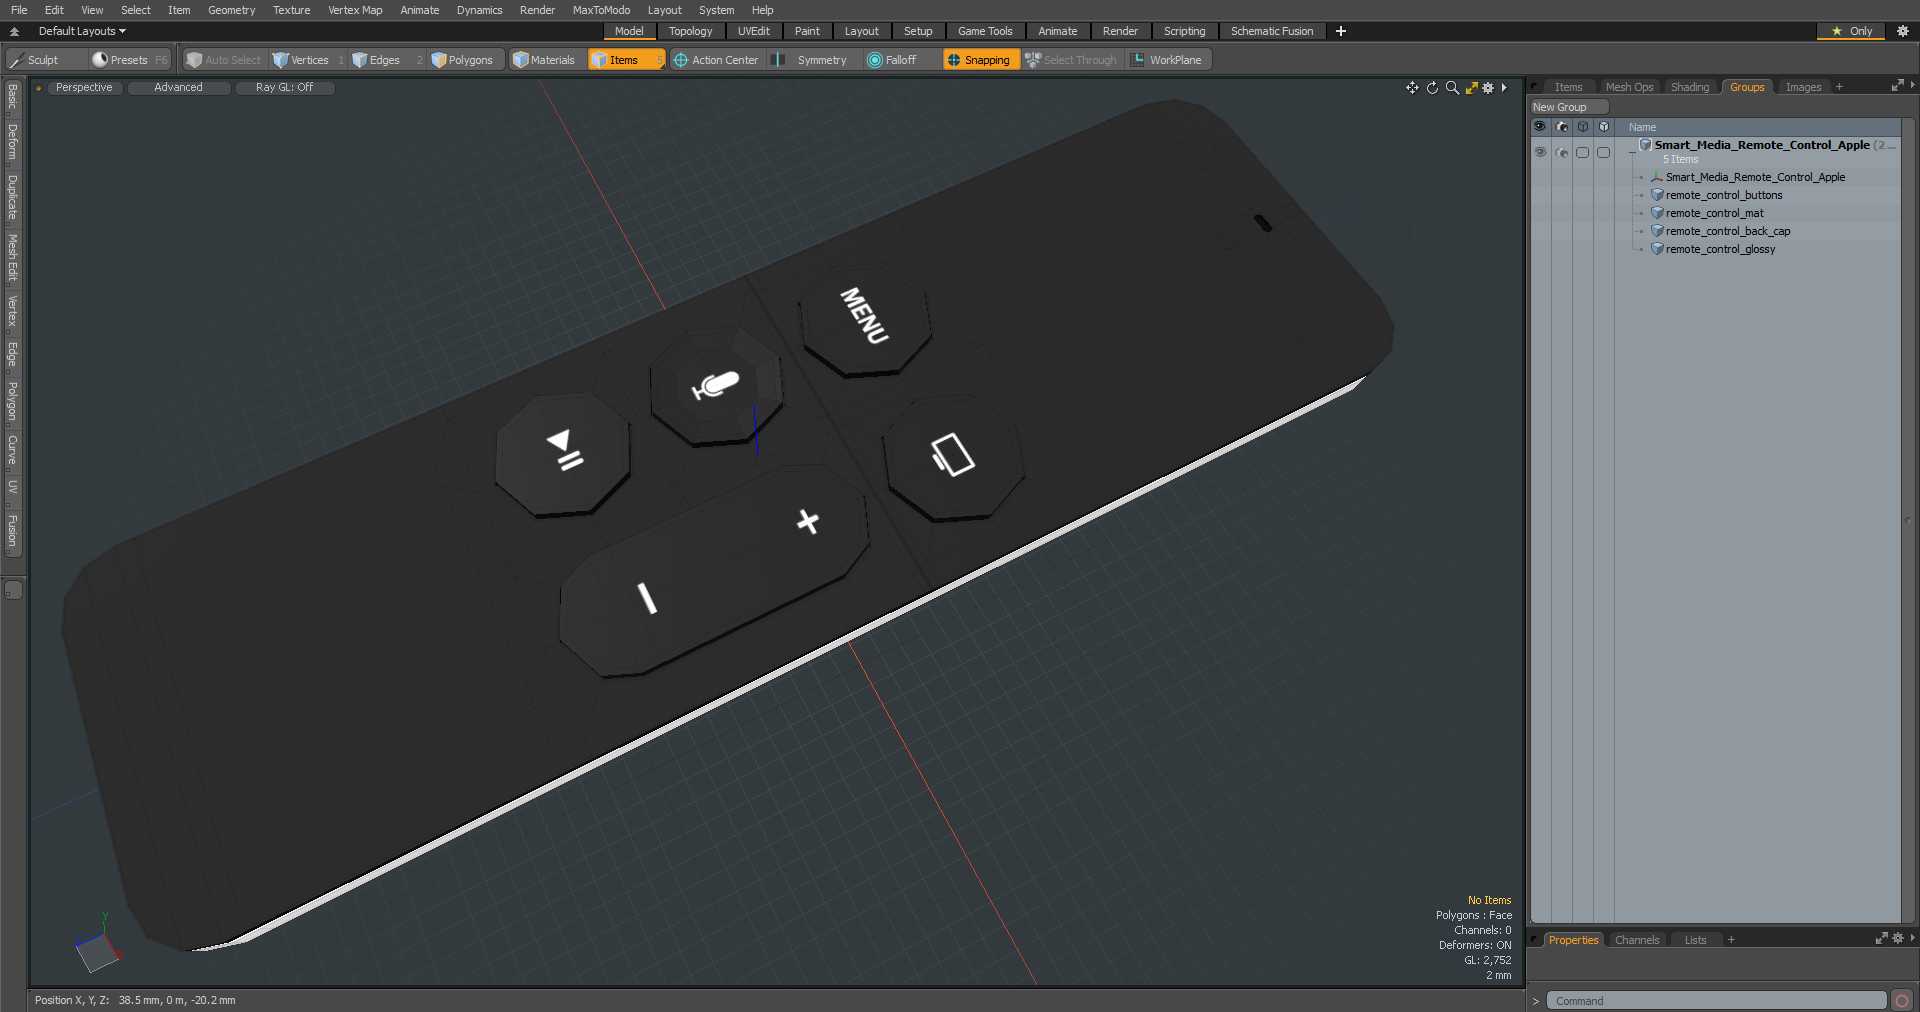
Task: Click the camera render column header
Action: coord(1562,127)
